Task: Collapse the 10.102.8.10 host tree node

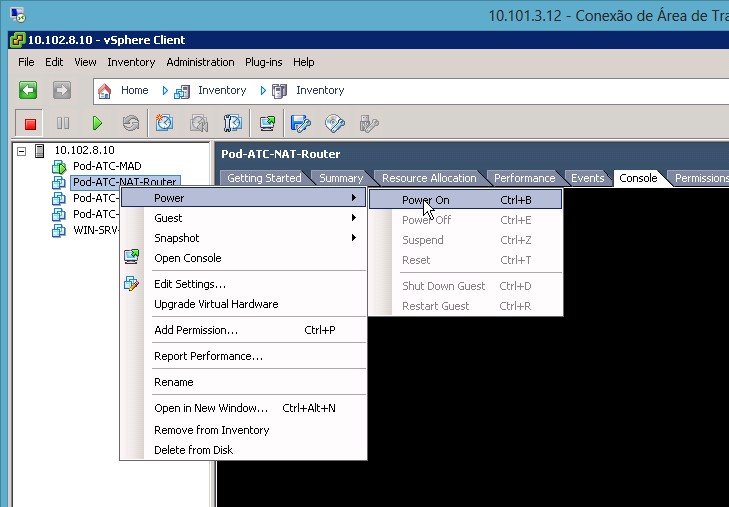Action: click(22, 150)
